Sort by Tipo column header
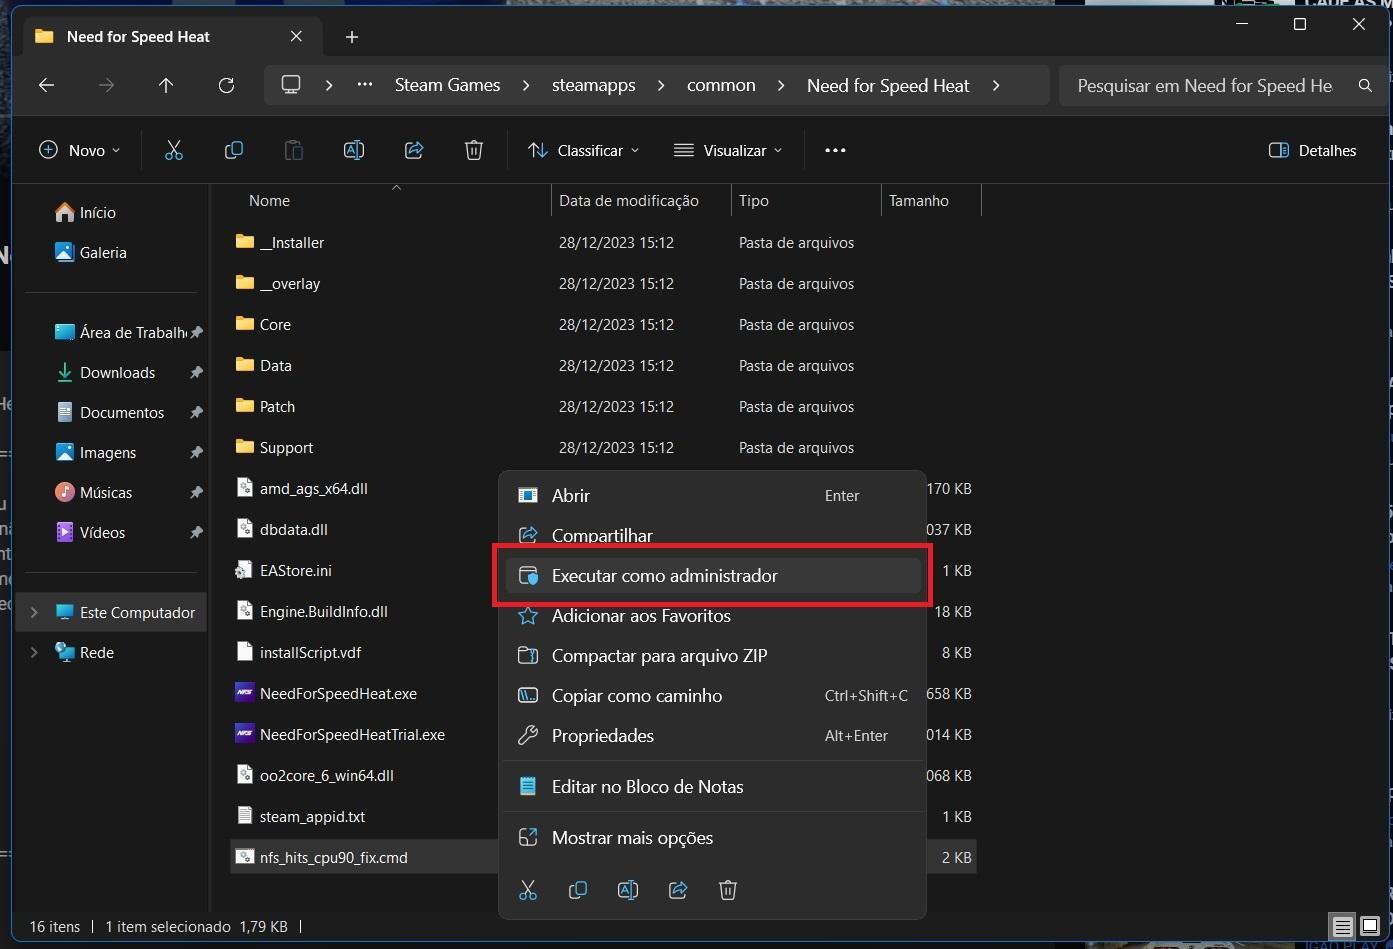 coord(806,200)
